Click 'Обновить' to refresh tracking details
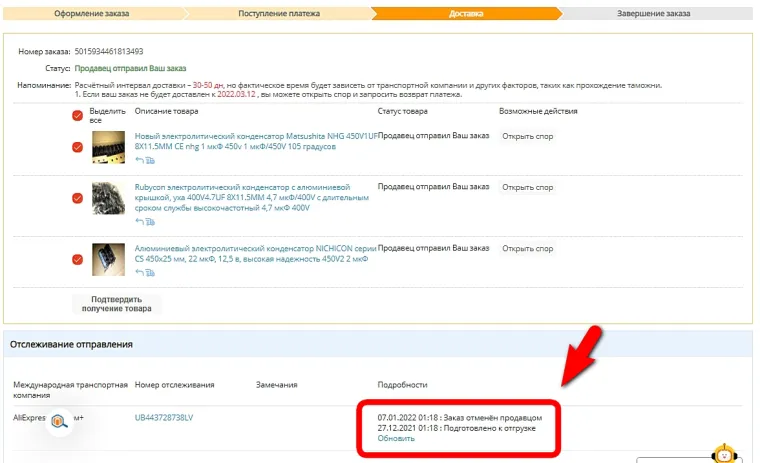 [395, 438]
